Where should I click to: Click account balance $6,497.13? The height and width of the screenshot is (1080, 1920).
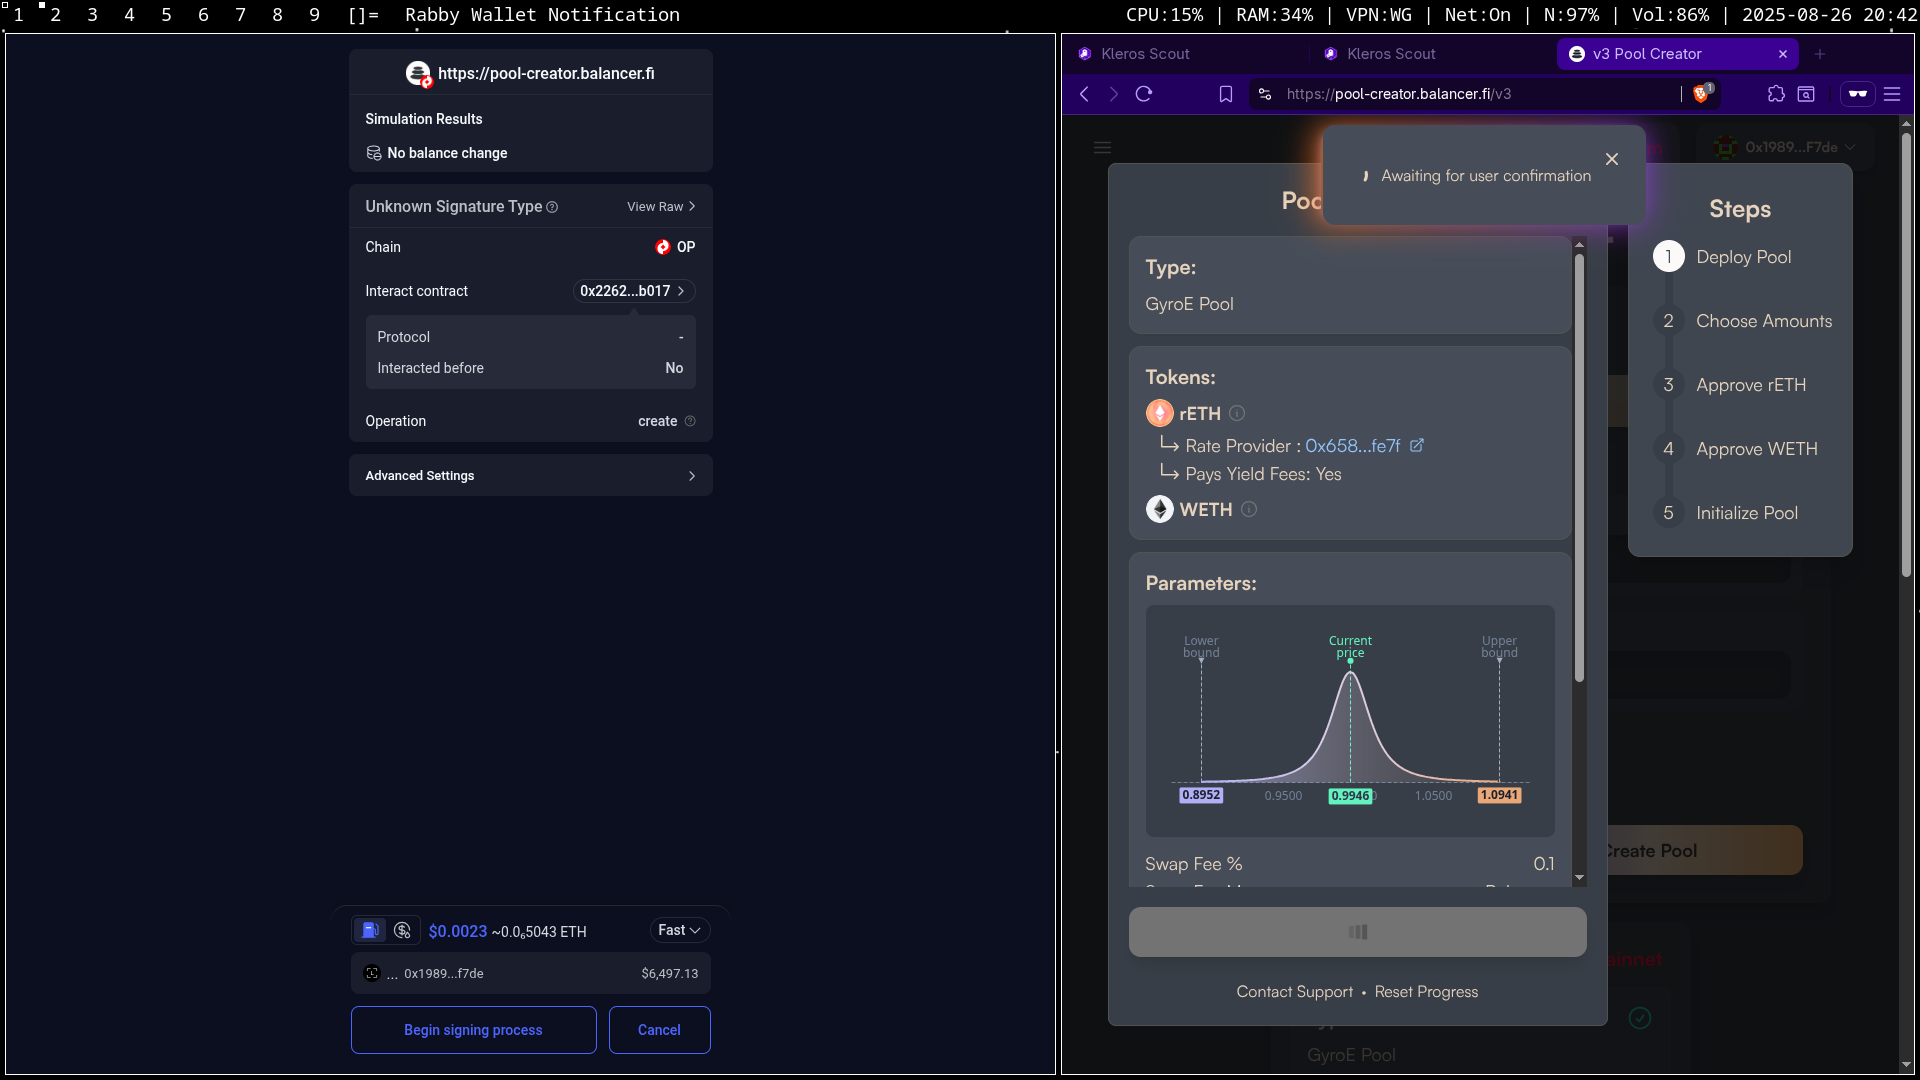669,973
